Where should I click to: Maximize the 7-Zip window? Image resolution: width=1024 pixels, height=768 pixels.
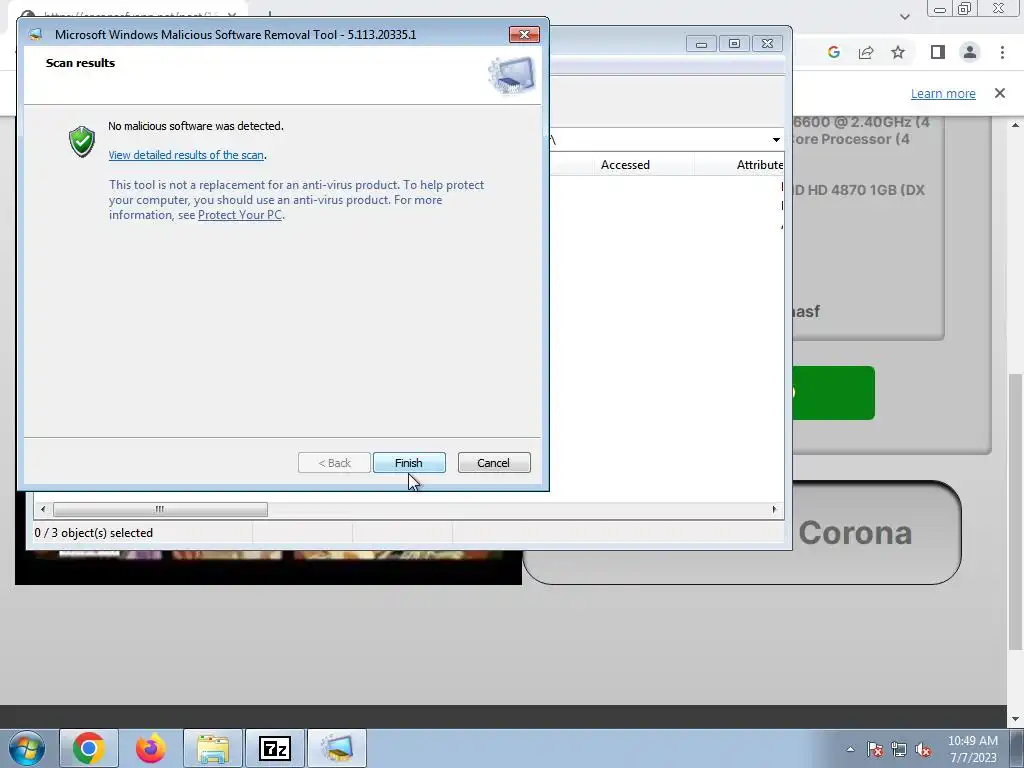[x=734, y=44]
